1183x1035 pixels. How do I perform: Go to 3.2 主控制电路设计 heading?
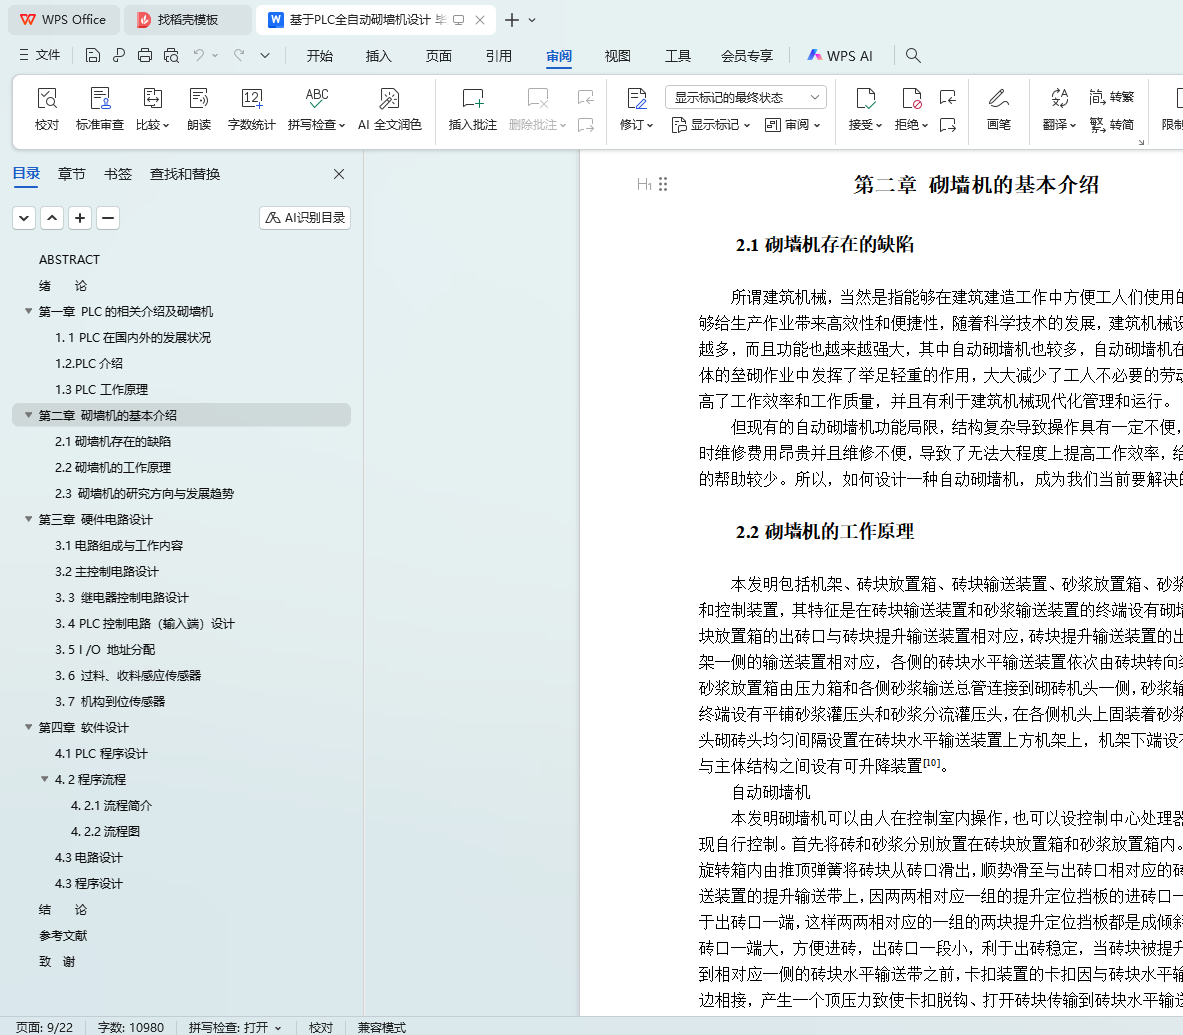tap(106, 571)
